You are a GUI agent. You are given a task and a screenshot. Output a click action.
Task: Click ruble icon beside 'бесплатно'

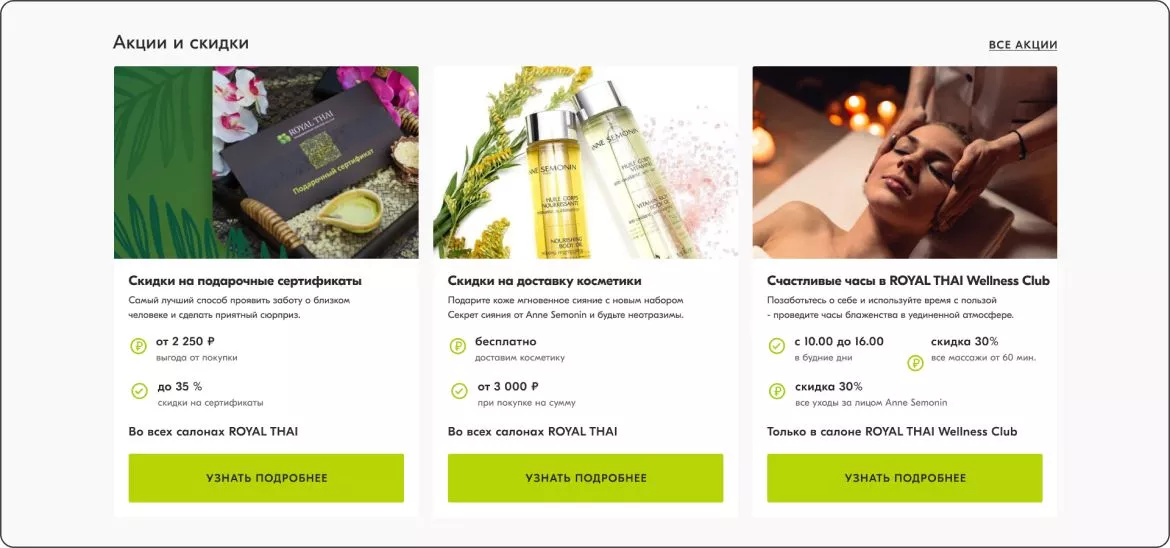[x=457, y=346]
